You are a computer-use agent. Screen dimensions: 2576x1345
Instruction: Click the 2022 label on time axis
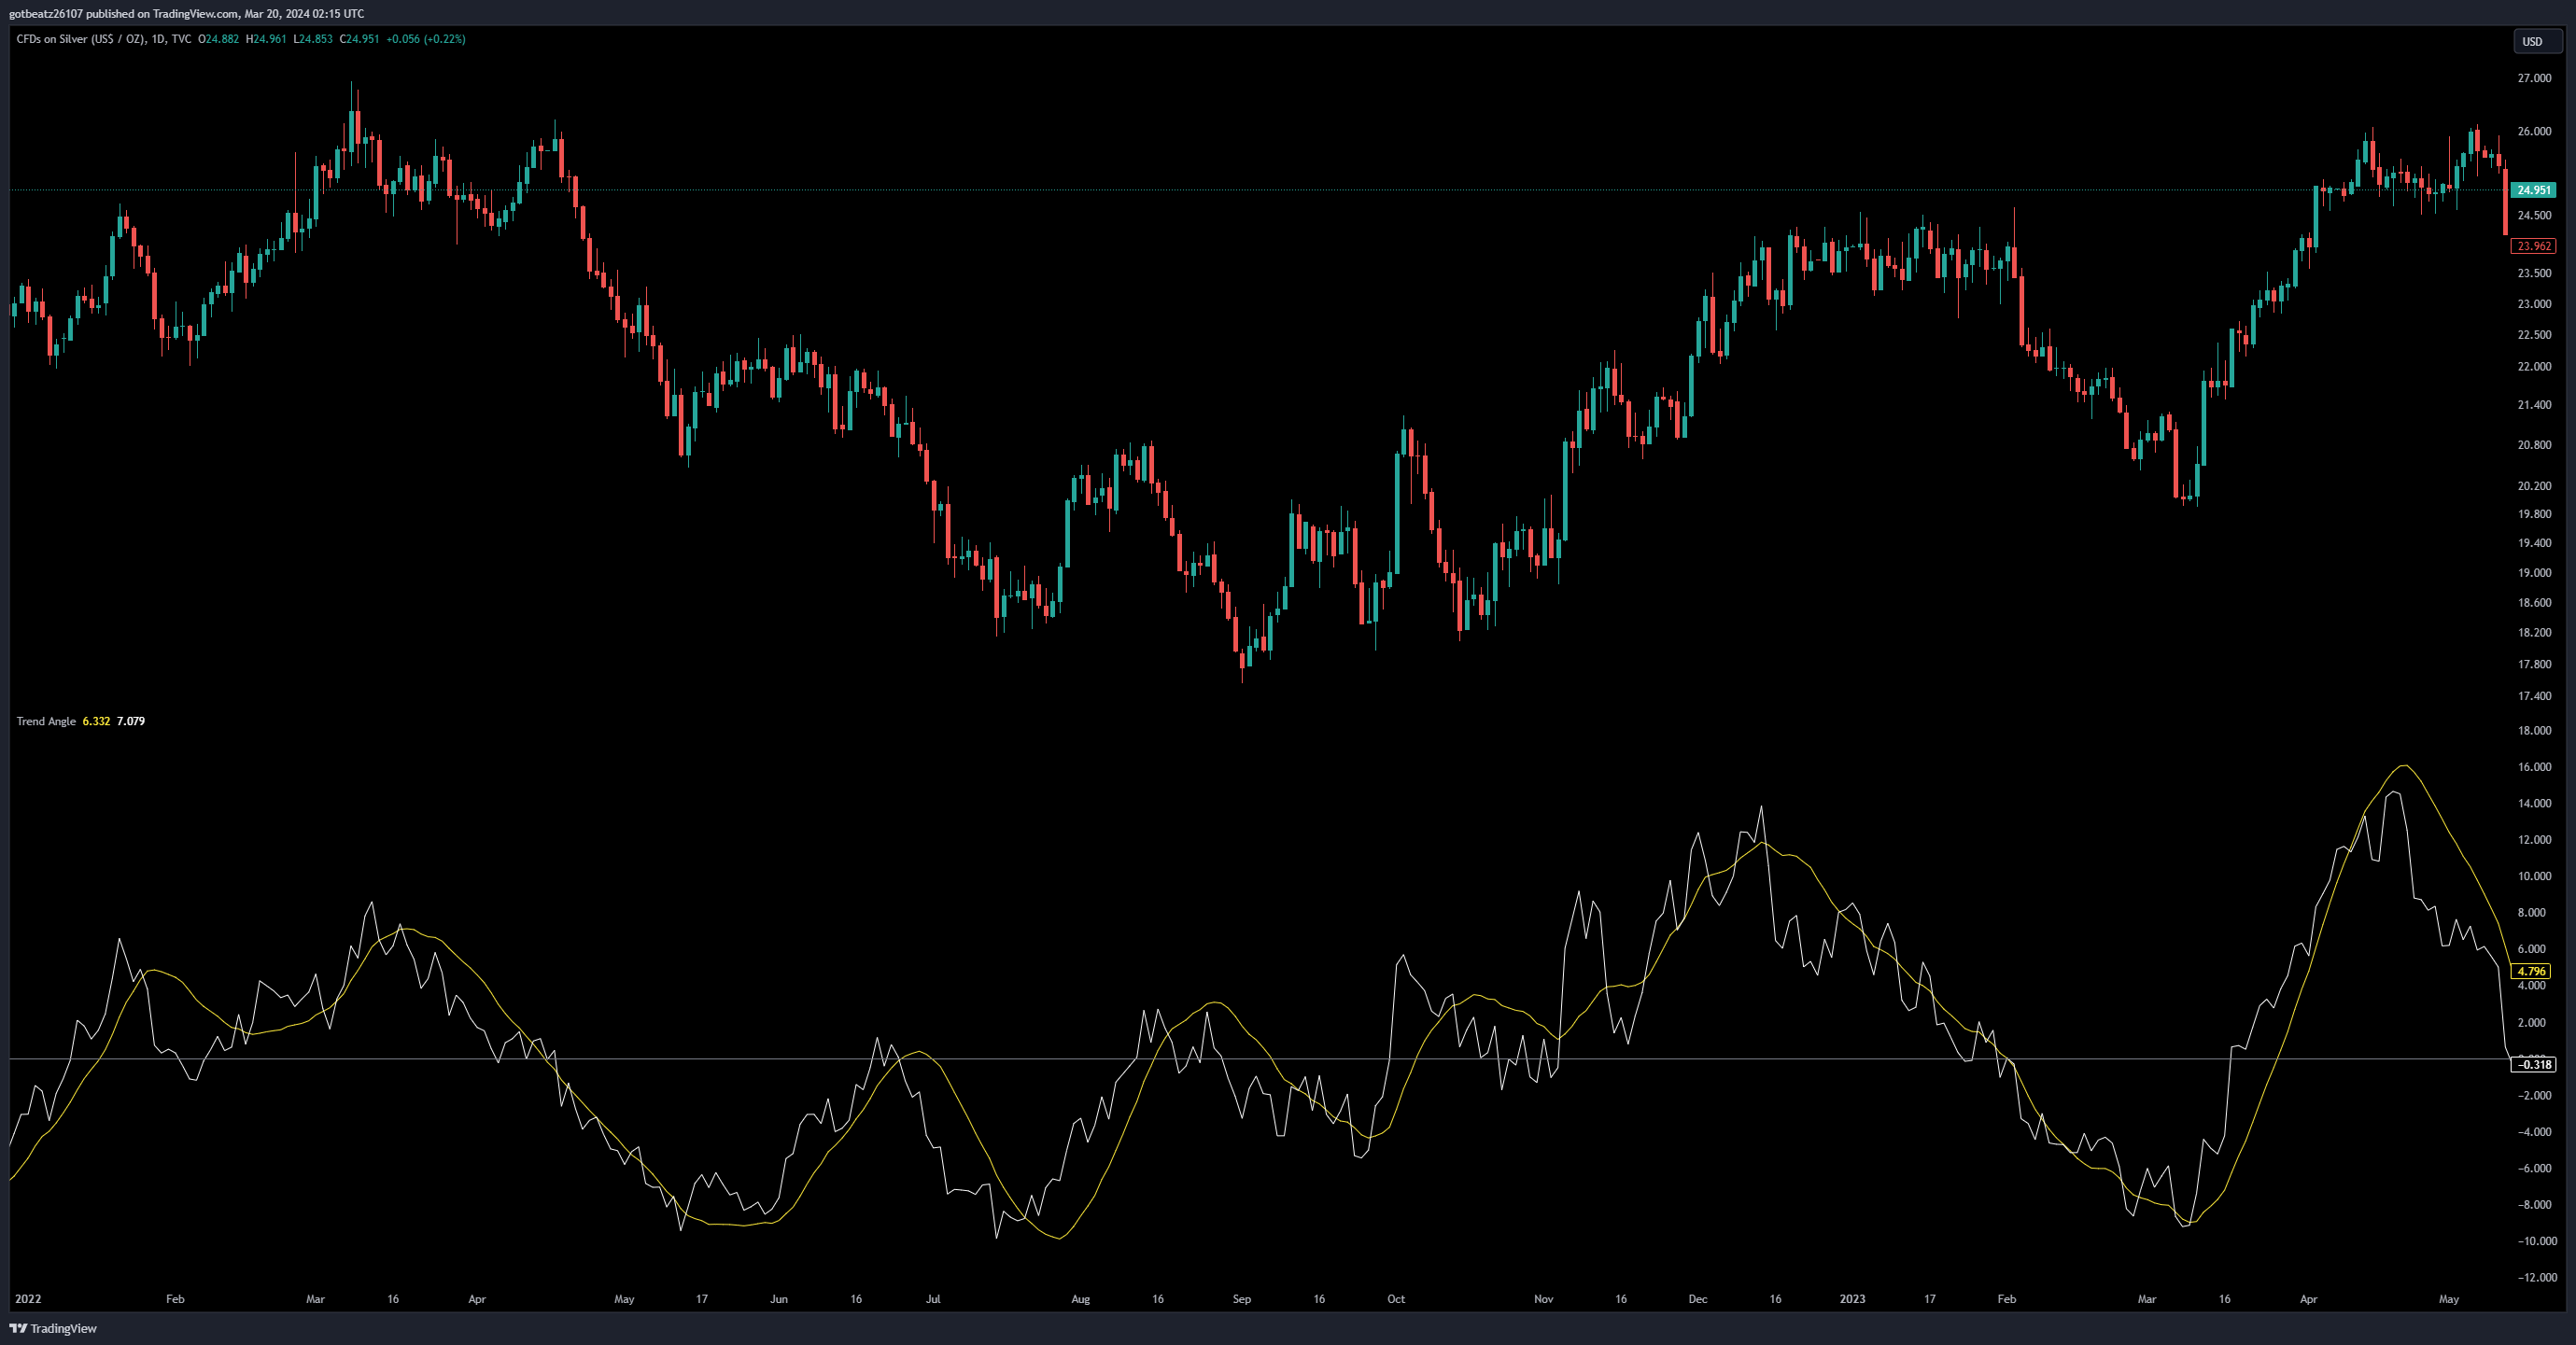[x=28, y=1299]
